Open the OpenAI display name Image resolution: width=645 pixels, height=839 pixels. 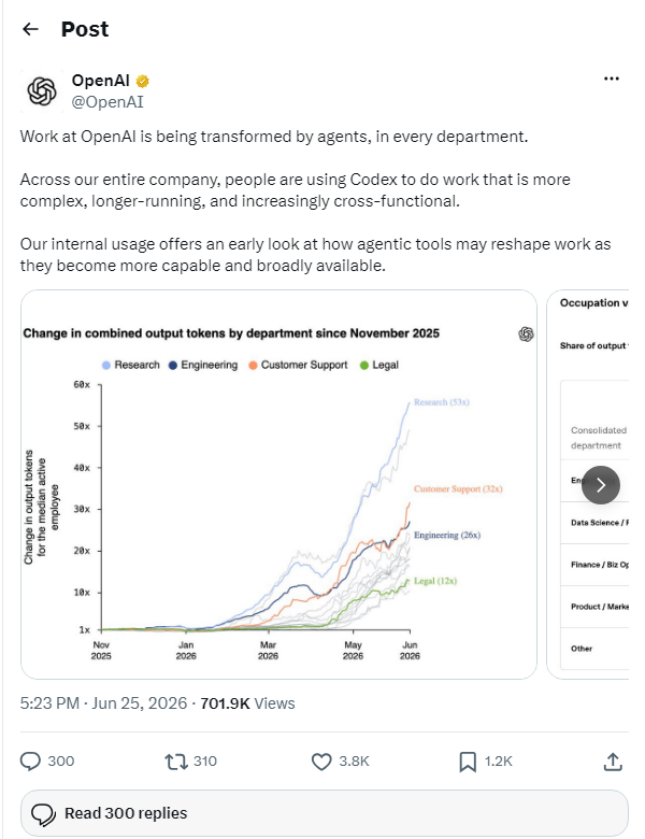coord(101,80)
